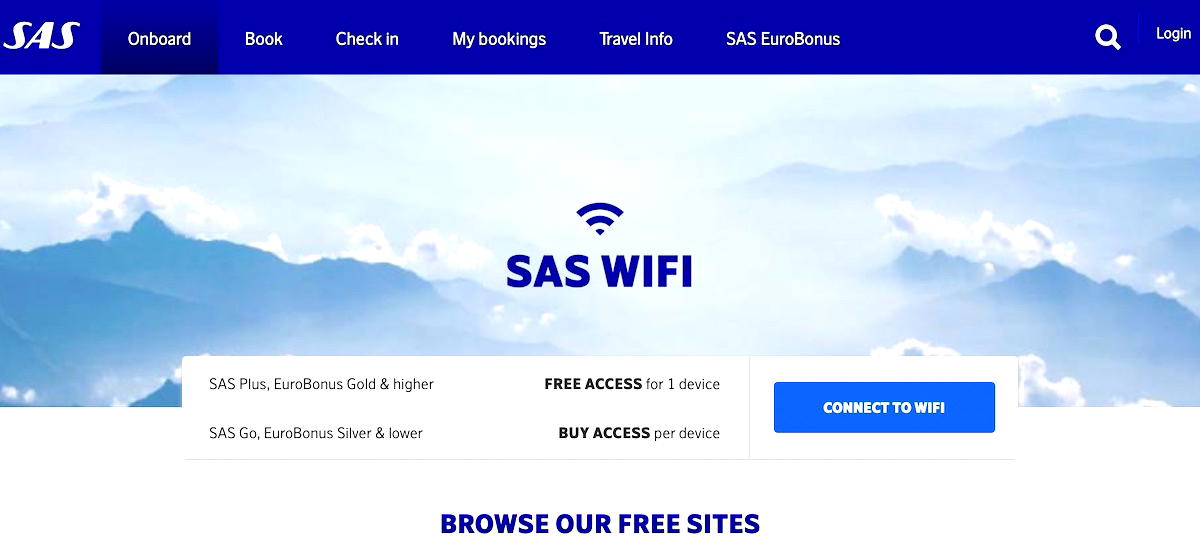Image resolution: width=1200 pixels, height=553 pixels.
Task: Click the FREE ACCESS for 1 device label
Action: point(632,384)
